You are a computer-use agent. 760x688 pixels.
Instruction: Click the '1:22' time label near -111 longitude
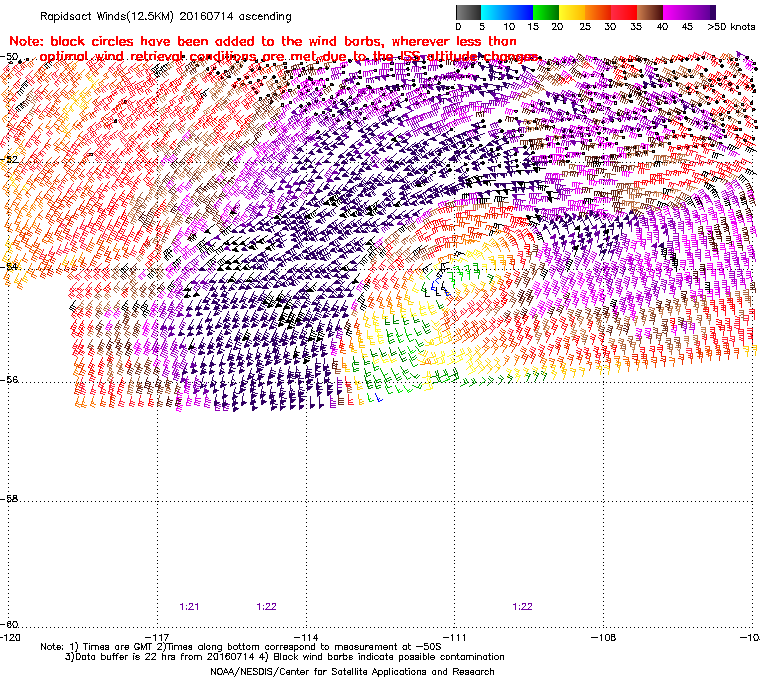pyautogui.click(x=522, y=607)
